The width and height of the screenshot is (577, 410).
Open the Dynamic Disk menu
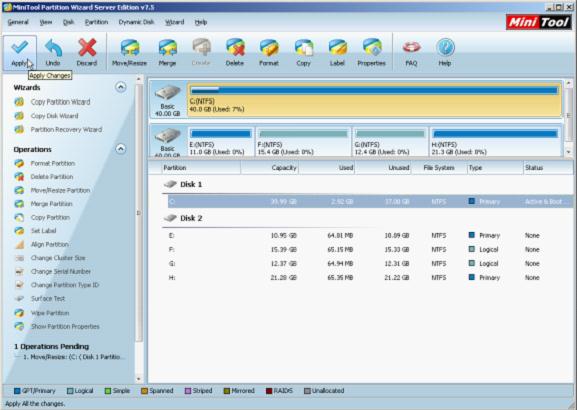click(x=136, y=22)
